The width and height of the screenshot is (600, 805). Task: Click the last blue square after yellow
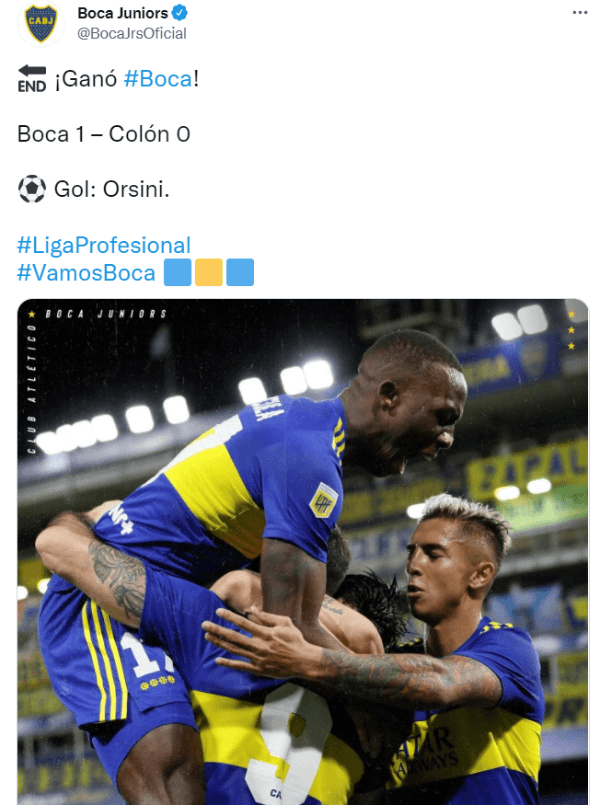[x=240, y=272]
